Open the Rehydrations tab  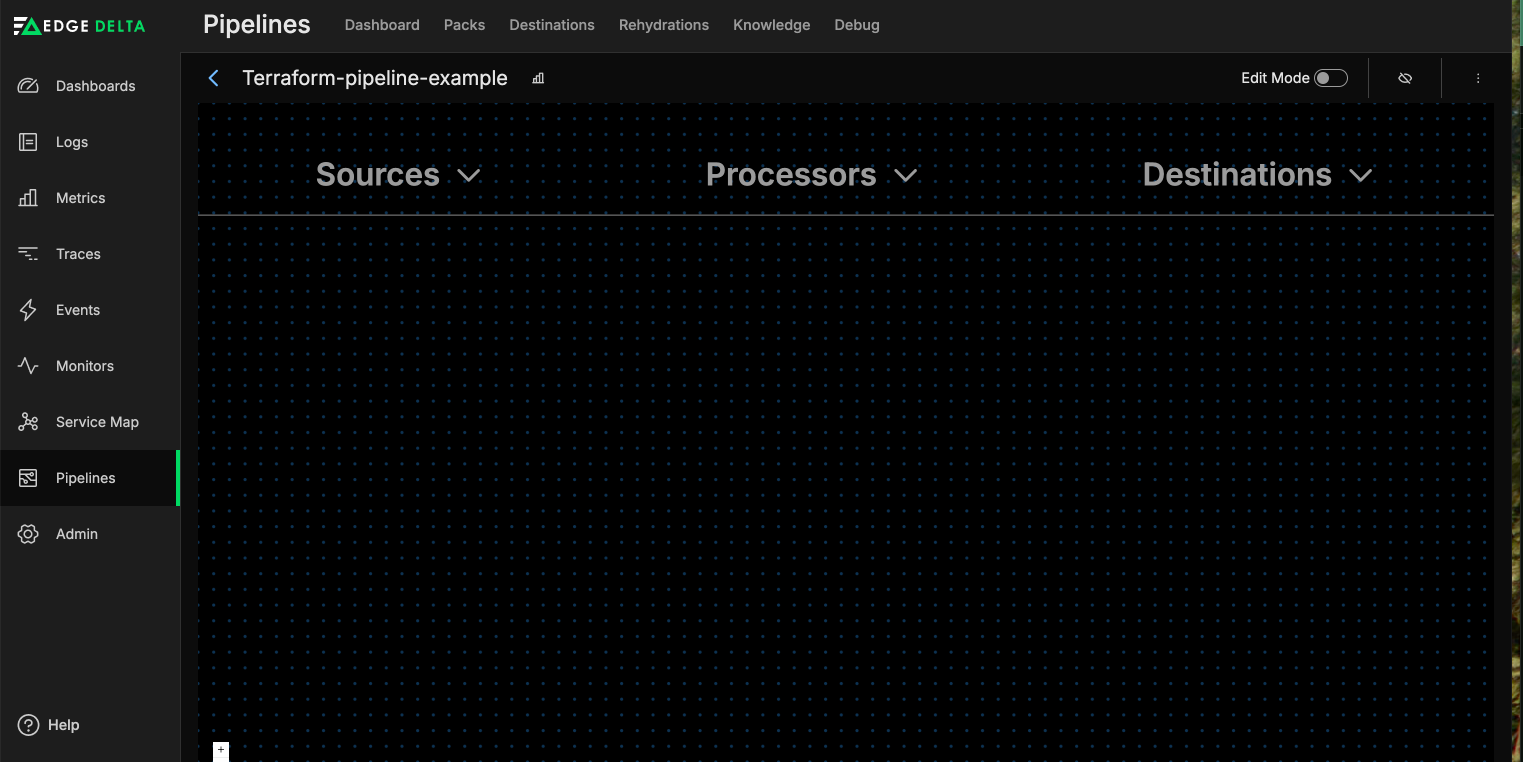tap(663, 25)
